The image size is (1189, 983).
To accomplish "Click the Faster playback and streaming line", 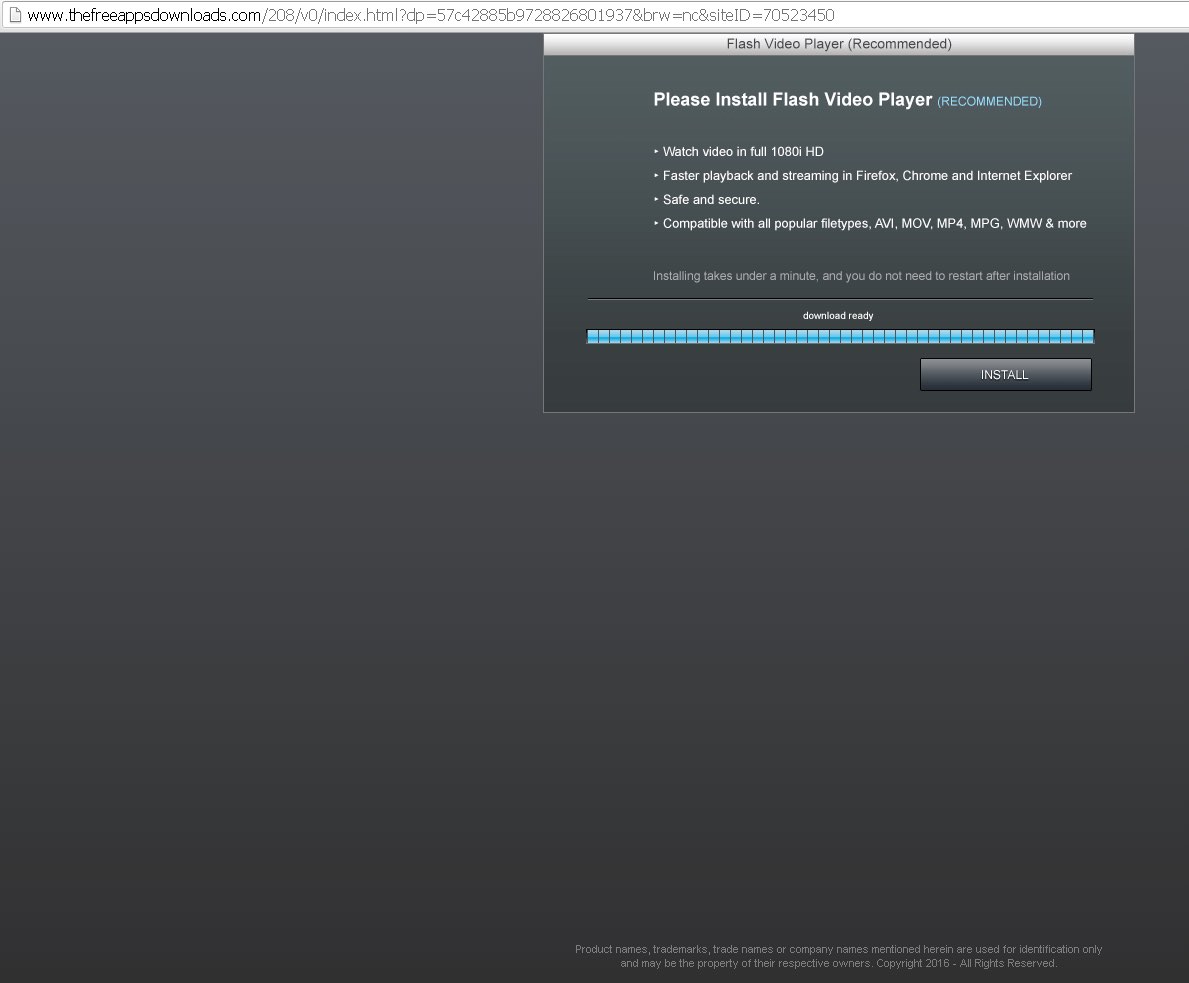I will (867, 176).
